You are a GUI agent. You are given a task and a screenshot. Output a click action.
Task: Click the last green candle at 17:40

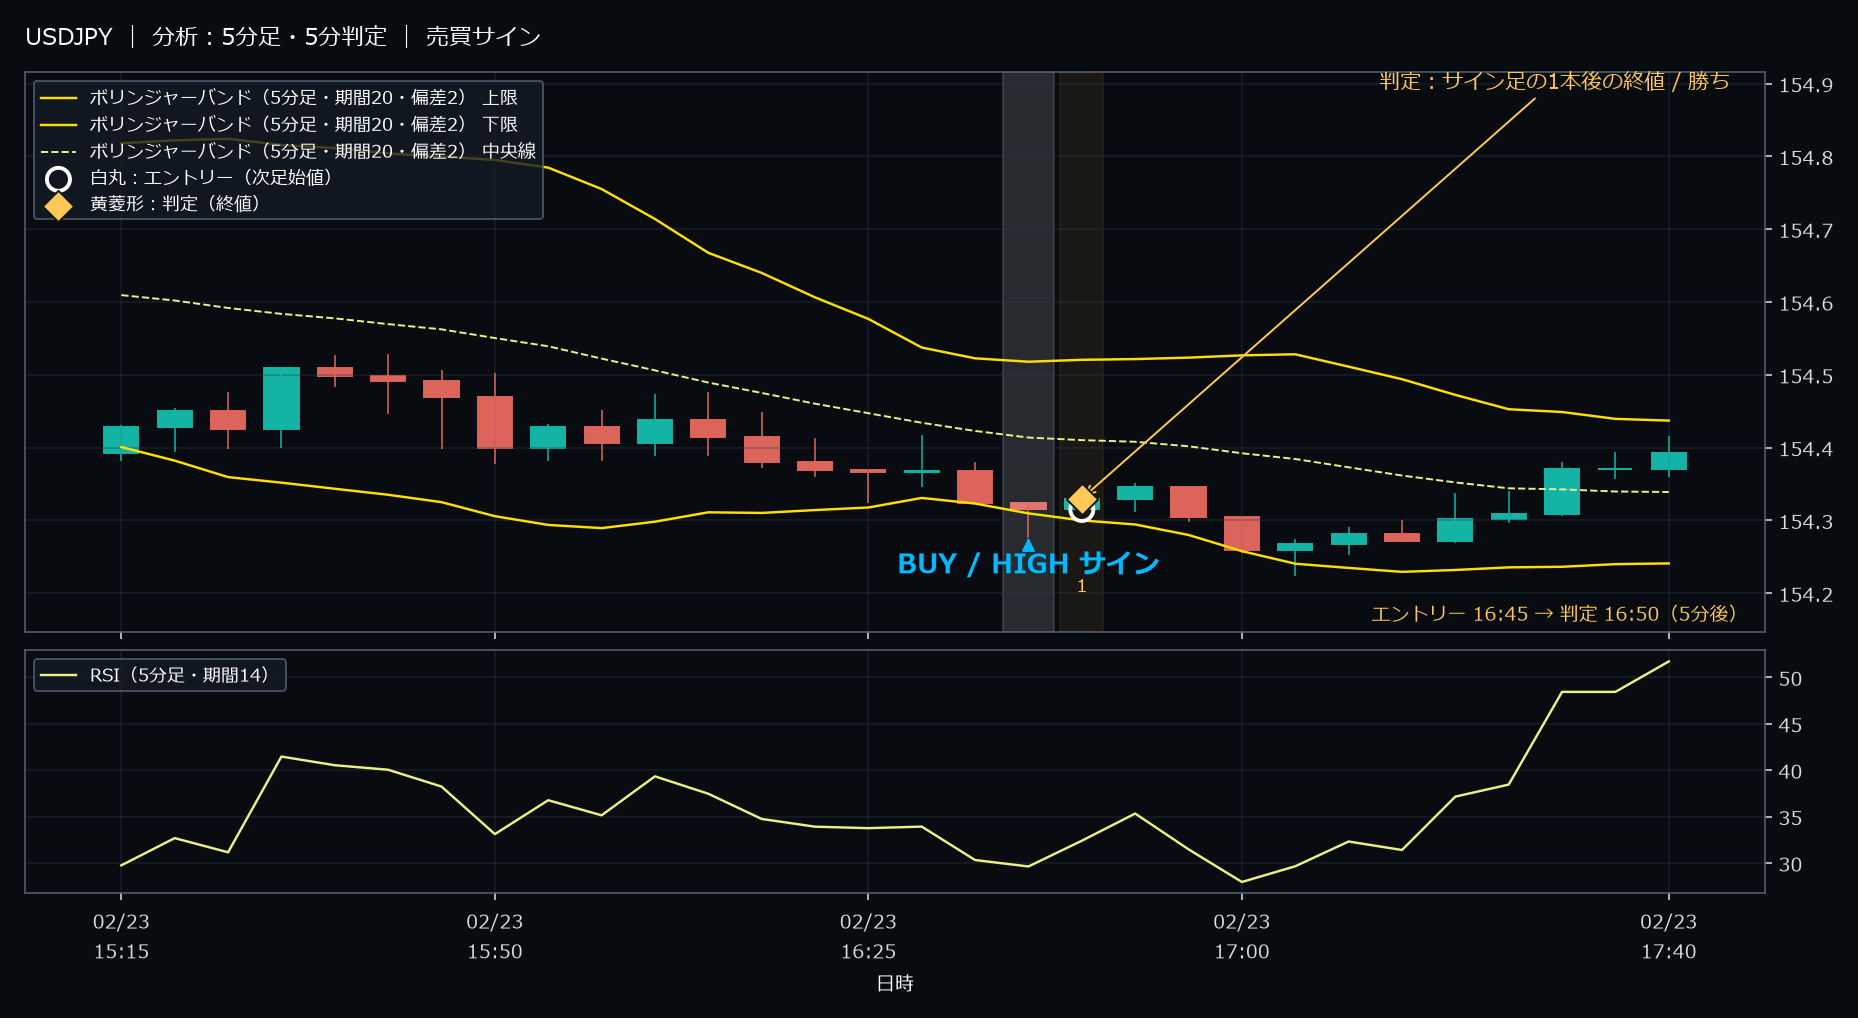[1668, 460]
